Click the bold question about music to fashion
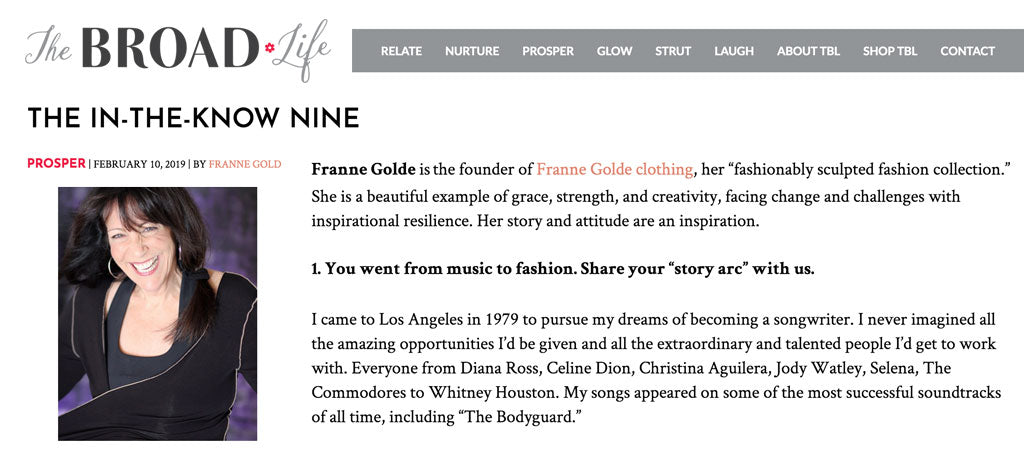1024x450 pixels. click(x=562, y=270)
